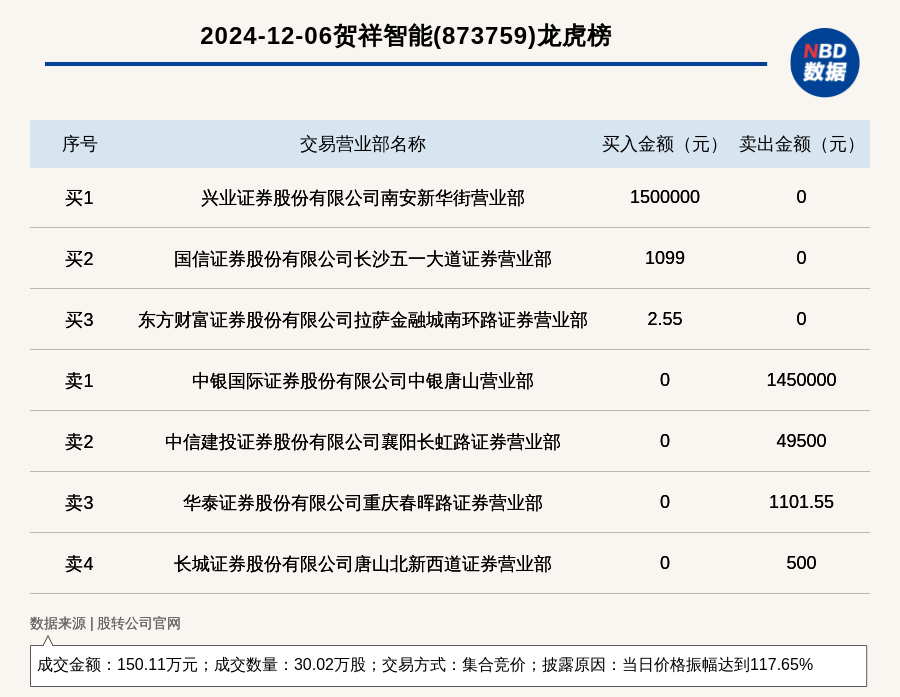The width and height of the screenshot is (900, 697).
Task: Select 长城证券股份有限公司唐山北新西道证券营业部
Action: click(x=363, y=564)
